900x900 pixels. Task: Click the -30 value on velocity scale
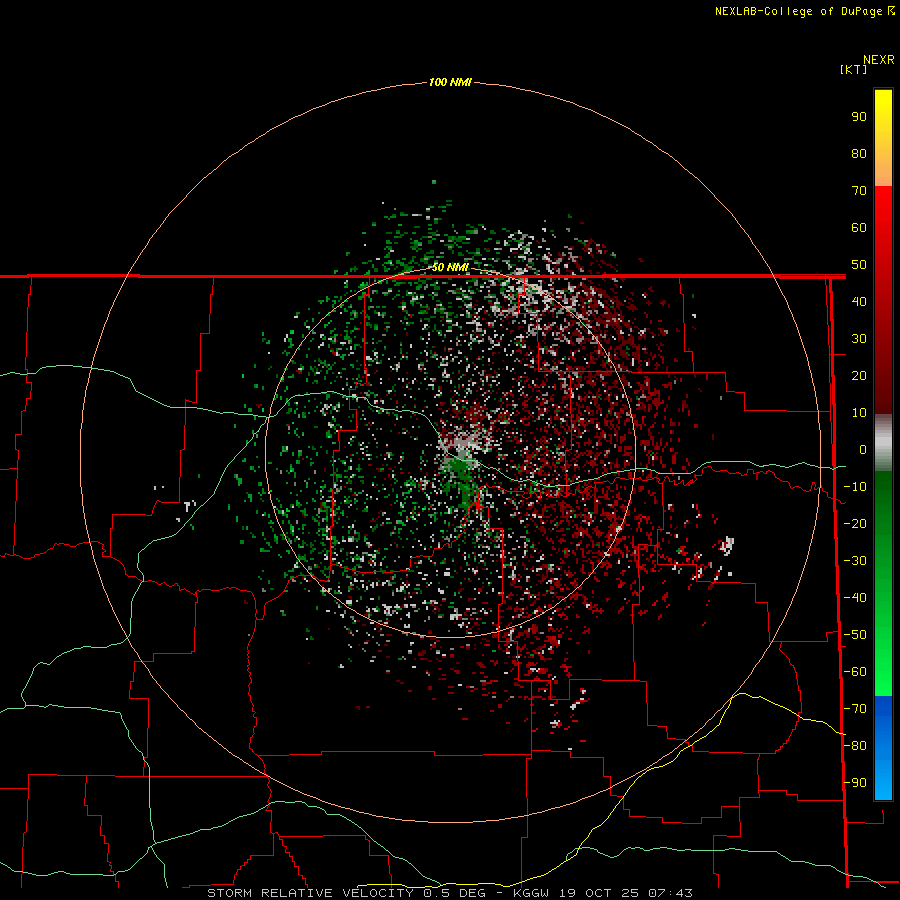(x=855, y=561)
